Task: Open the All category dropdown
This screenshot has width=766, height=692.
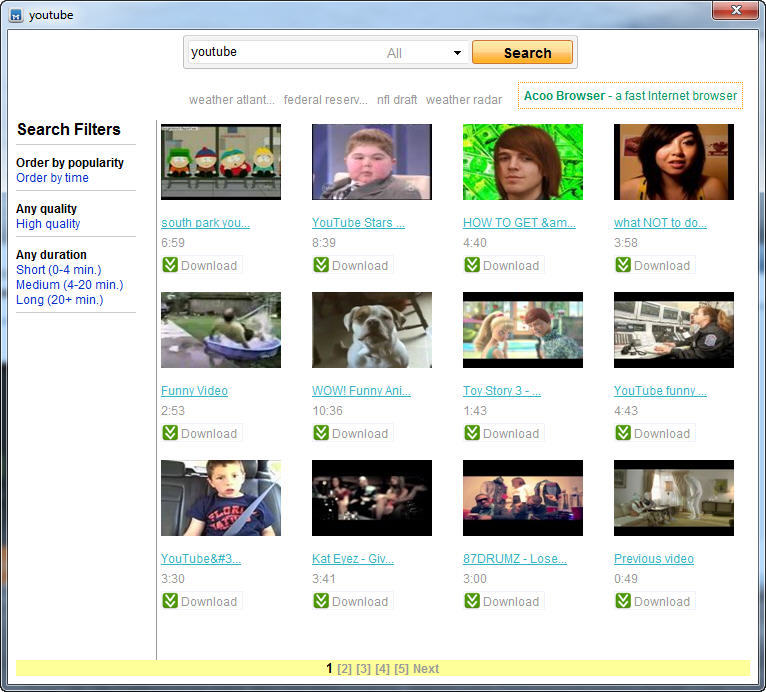Action: [x=424, y=53]
